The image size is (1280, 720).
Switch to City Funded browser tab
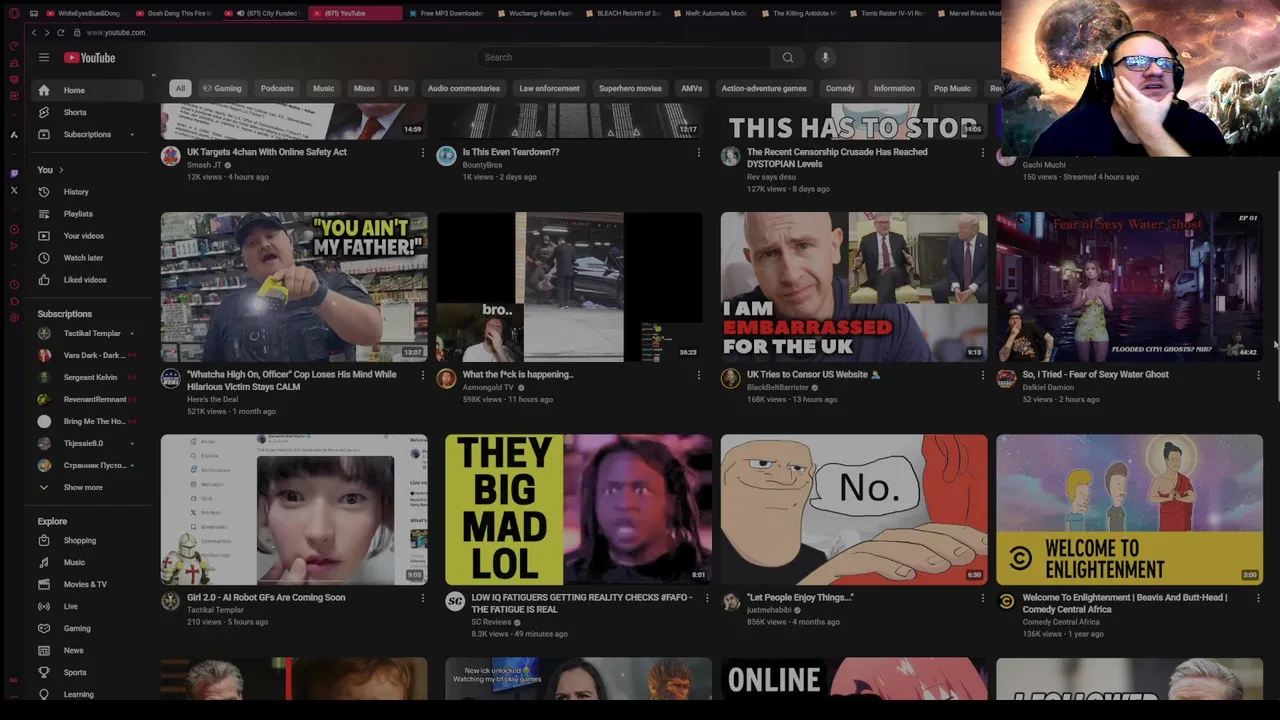tap(265, 13)
